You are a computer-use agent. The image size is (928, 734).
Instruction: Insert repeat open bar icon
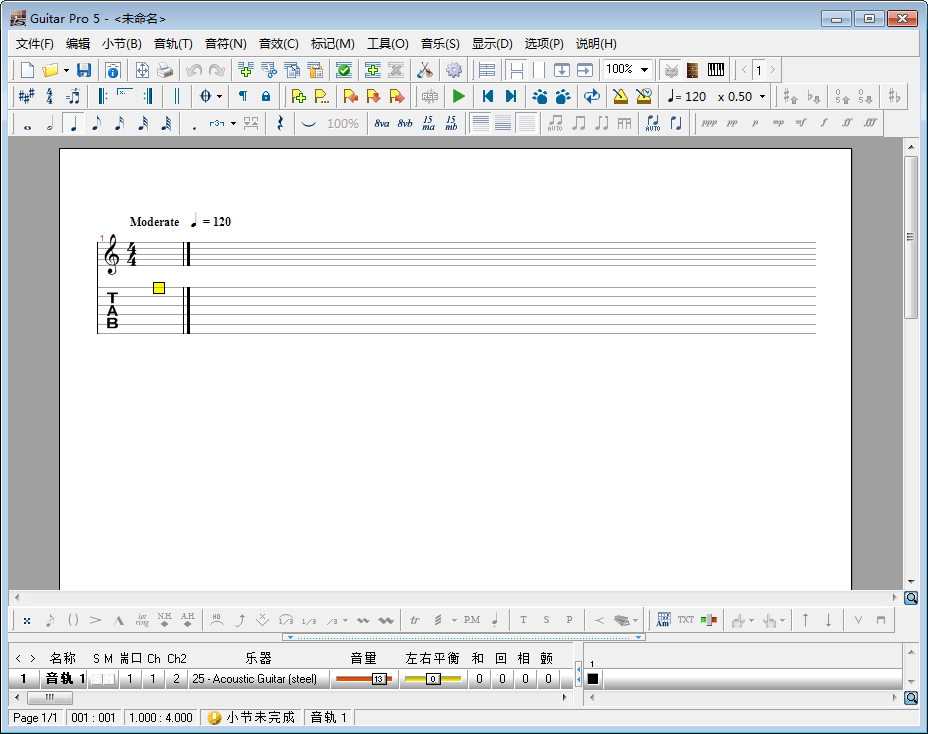pyautogui.click(x=102, y=96)
